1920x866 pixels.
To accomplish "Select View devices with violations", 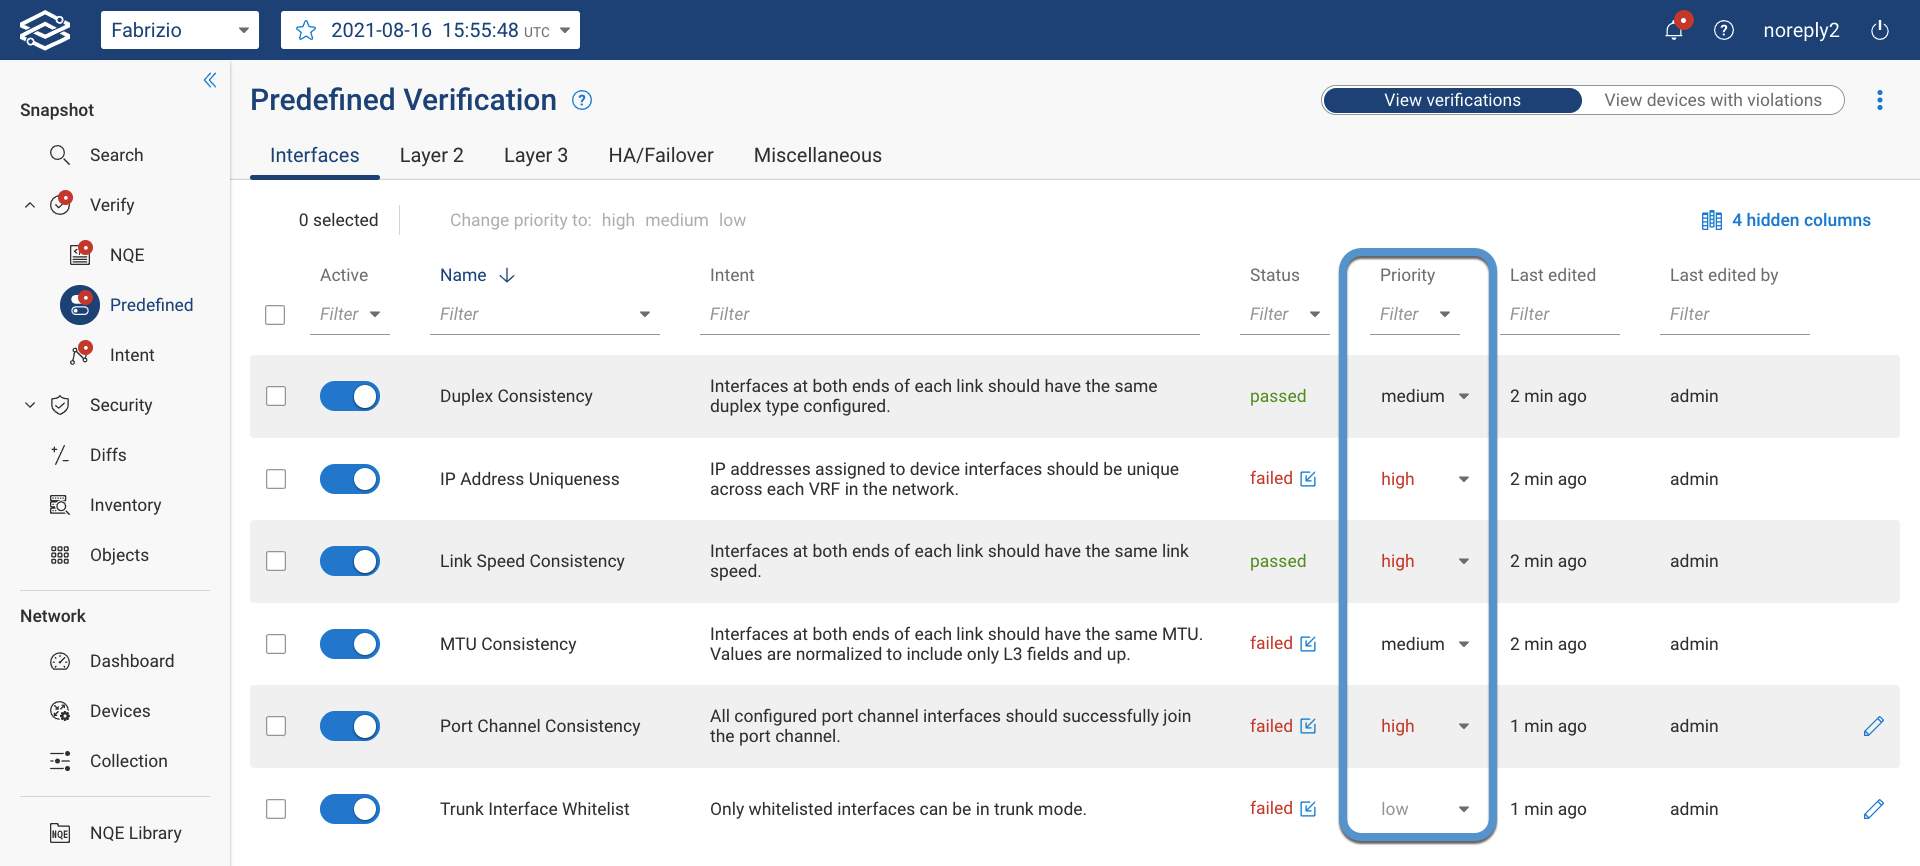I will pos(1712,100).
